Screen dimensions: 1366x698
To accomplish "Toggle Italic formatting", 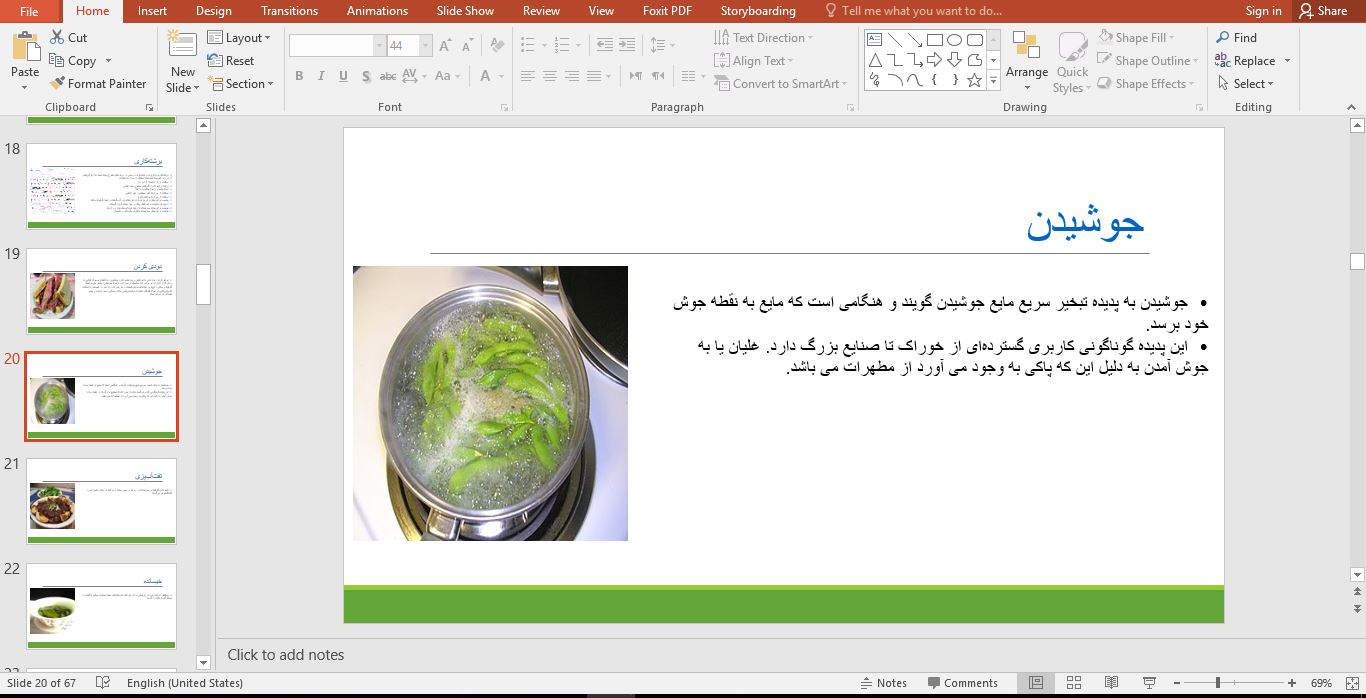I will point(321,76).
